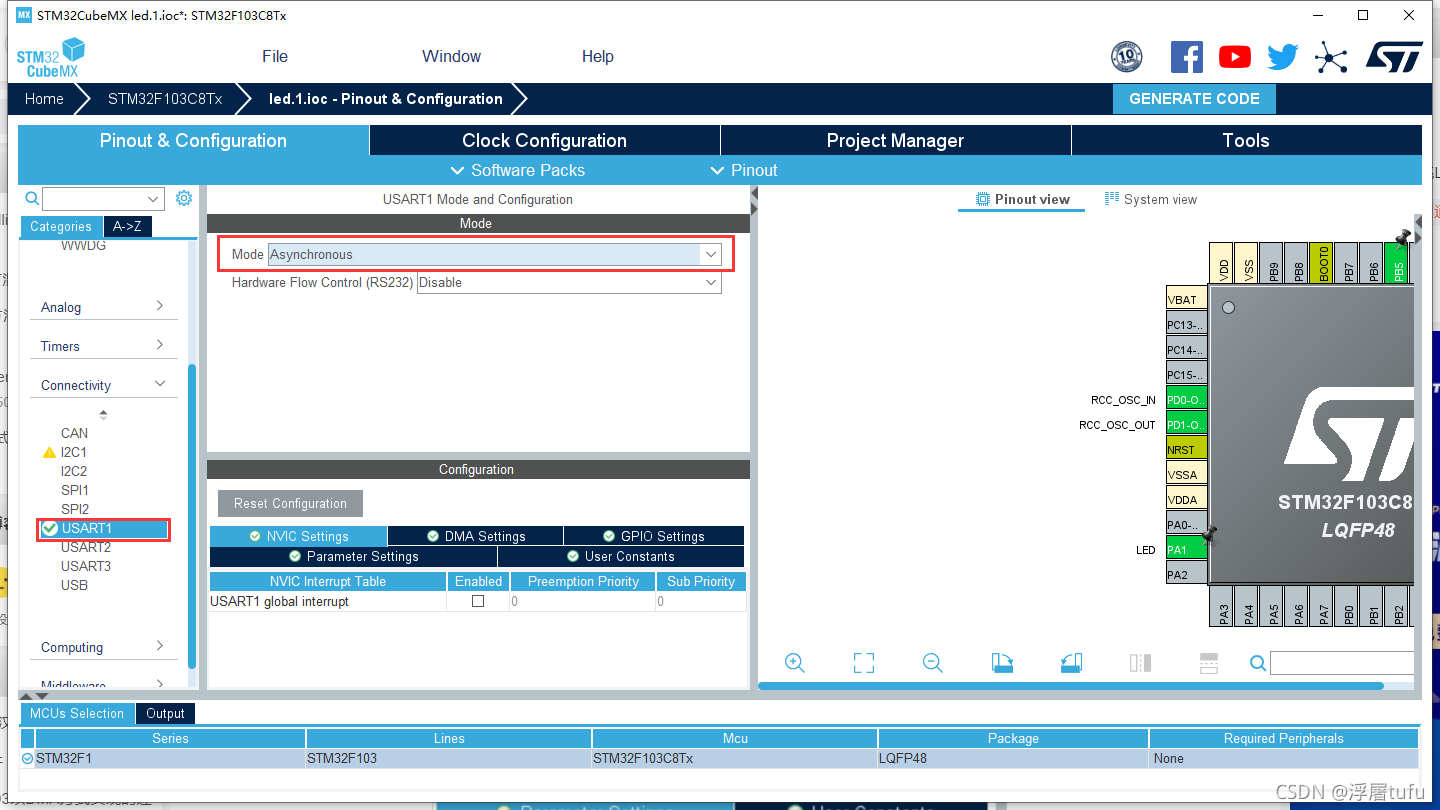Click the 10-year anniversary badge icon
The image size is (1440, 810).
coord(1127,57)
